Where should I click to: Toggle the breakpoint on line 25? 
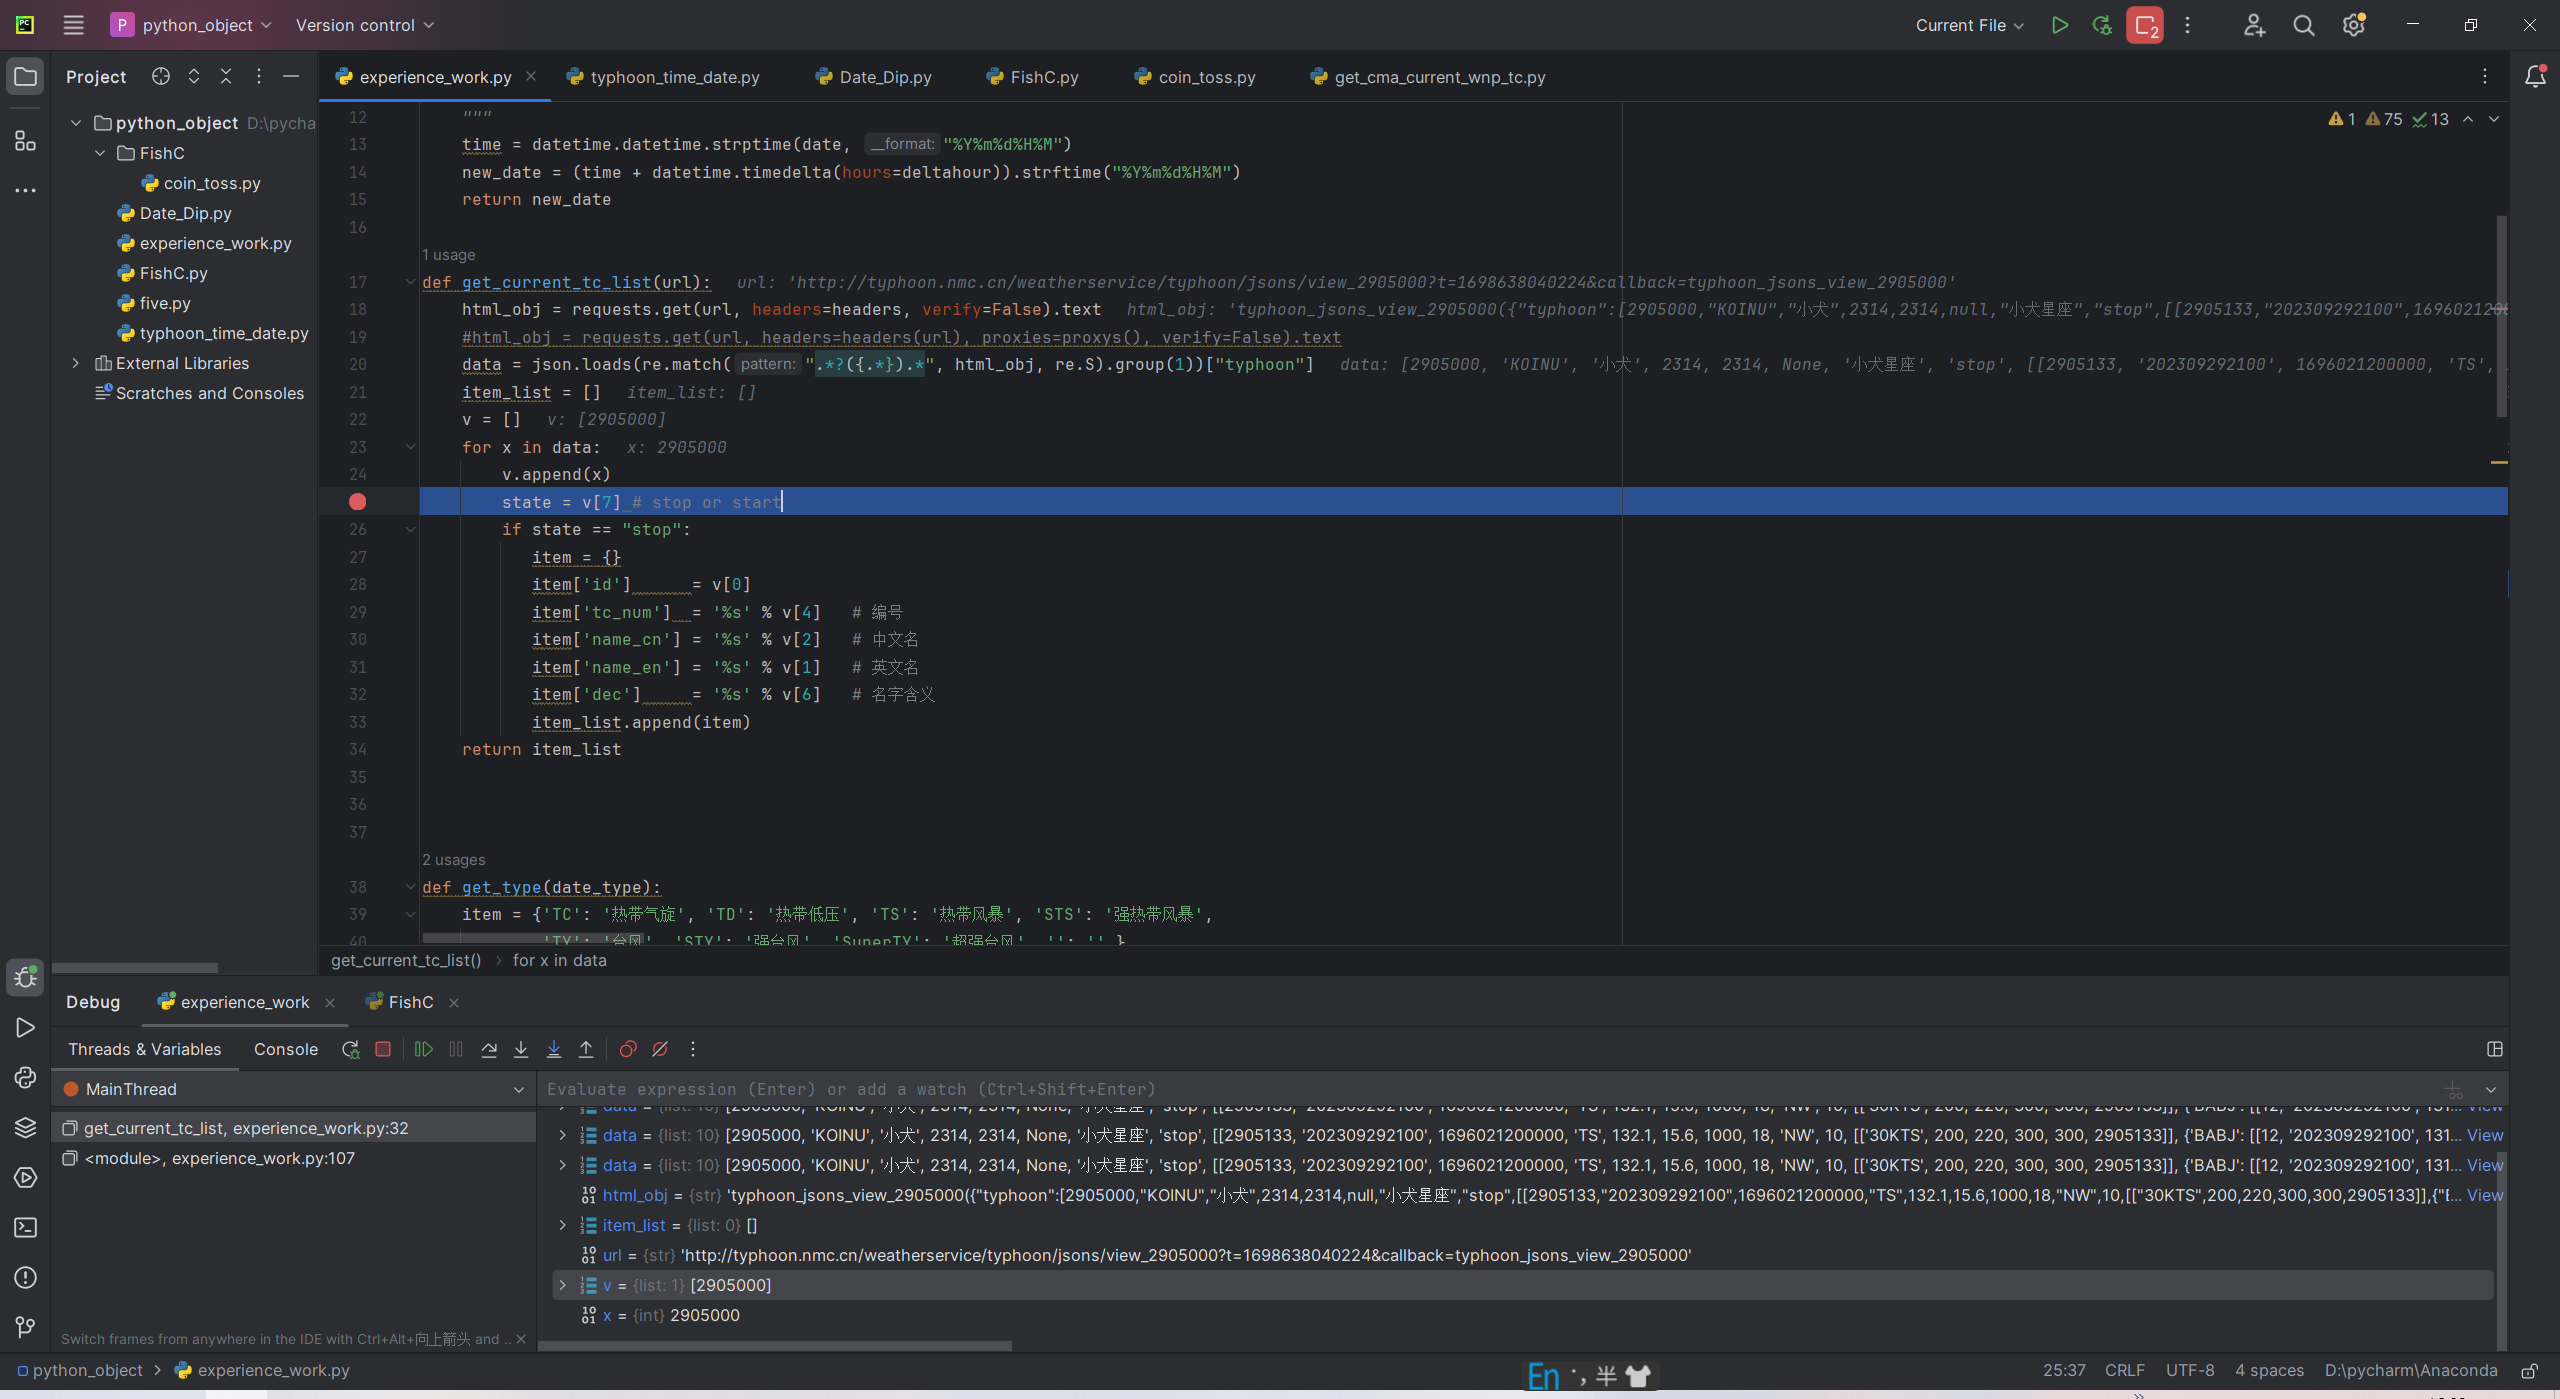(x=357, y=502)
